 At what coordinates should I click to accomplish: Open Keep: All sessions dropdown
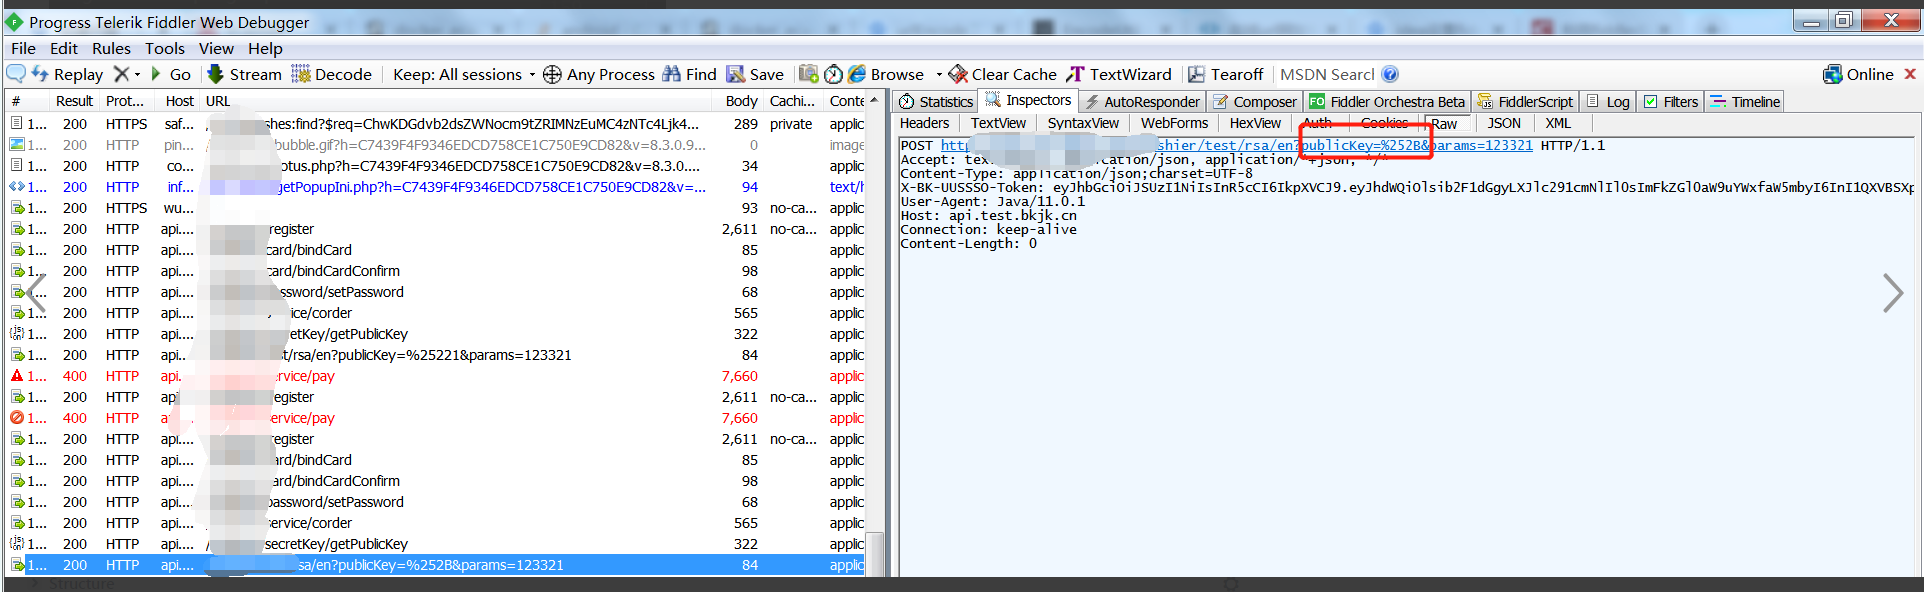pyautogui.click(x=464, y=74)
